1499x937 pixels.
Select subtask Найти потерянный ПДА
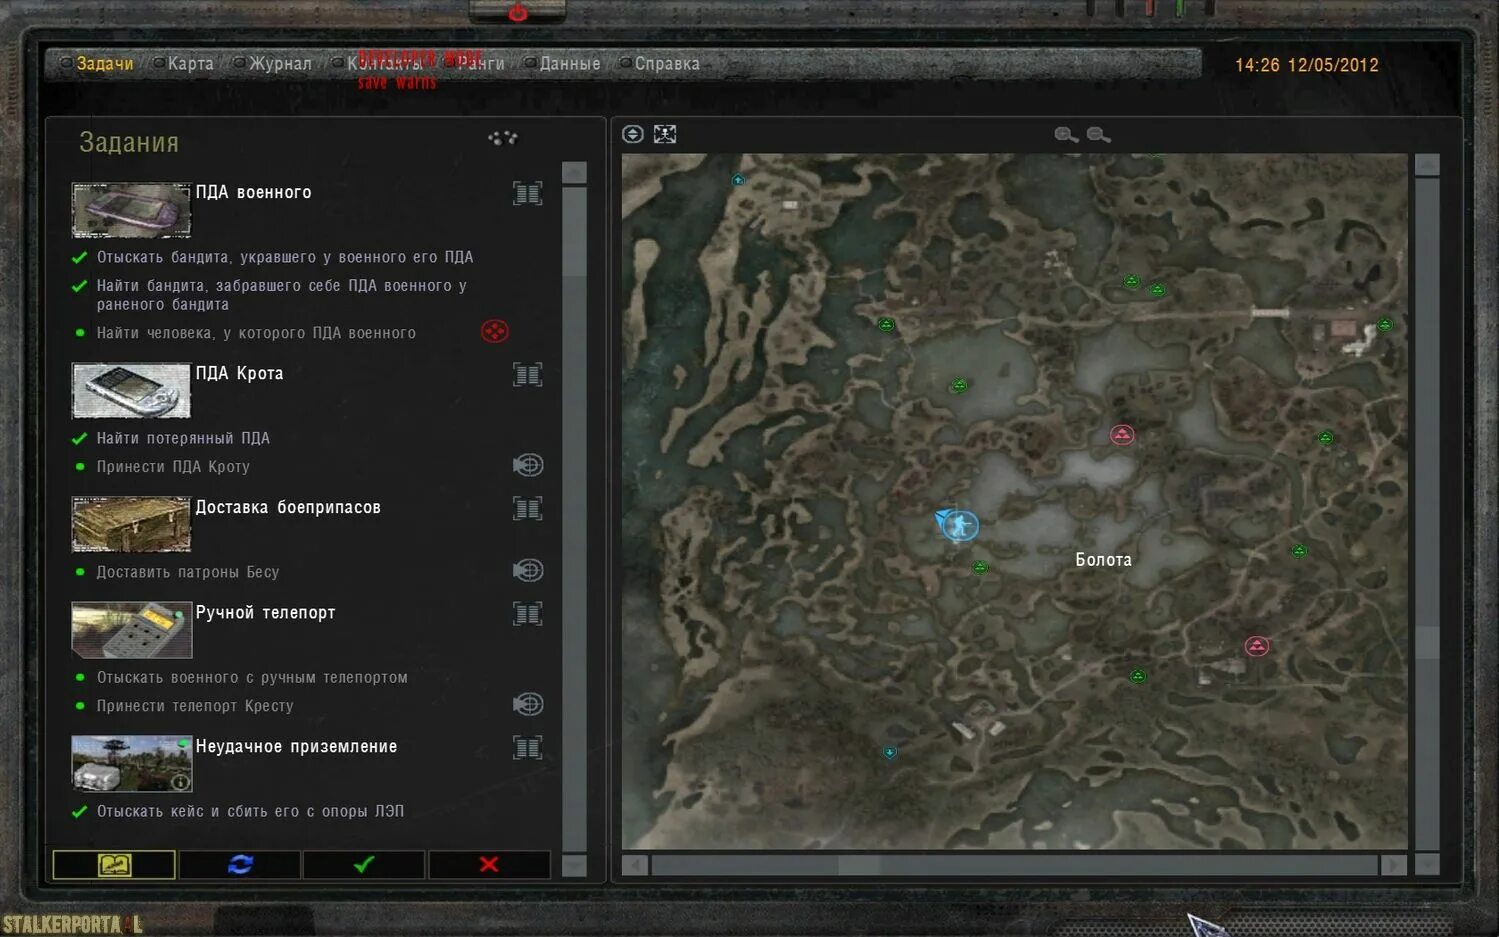click(183, 438)
